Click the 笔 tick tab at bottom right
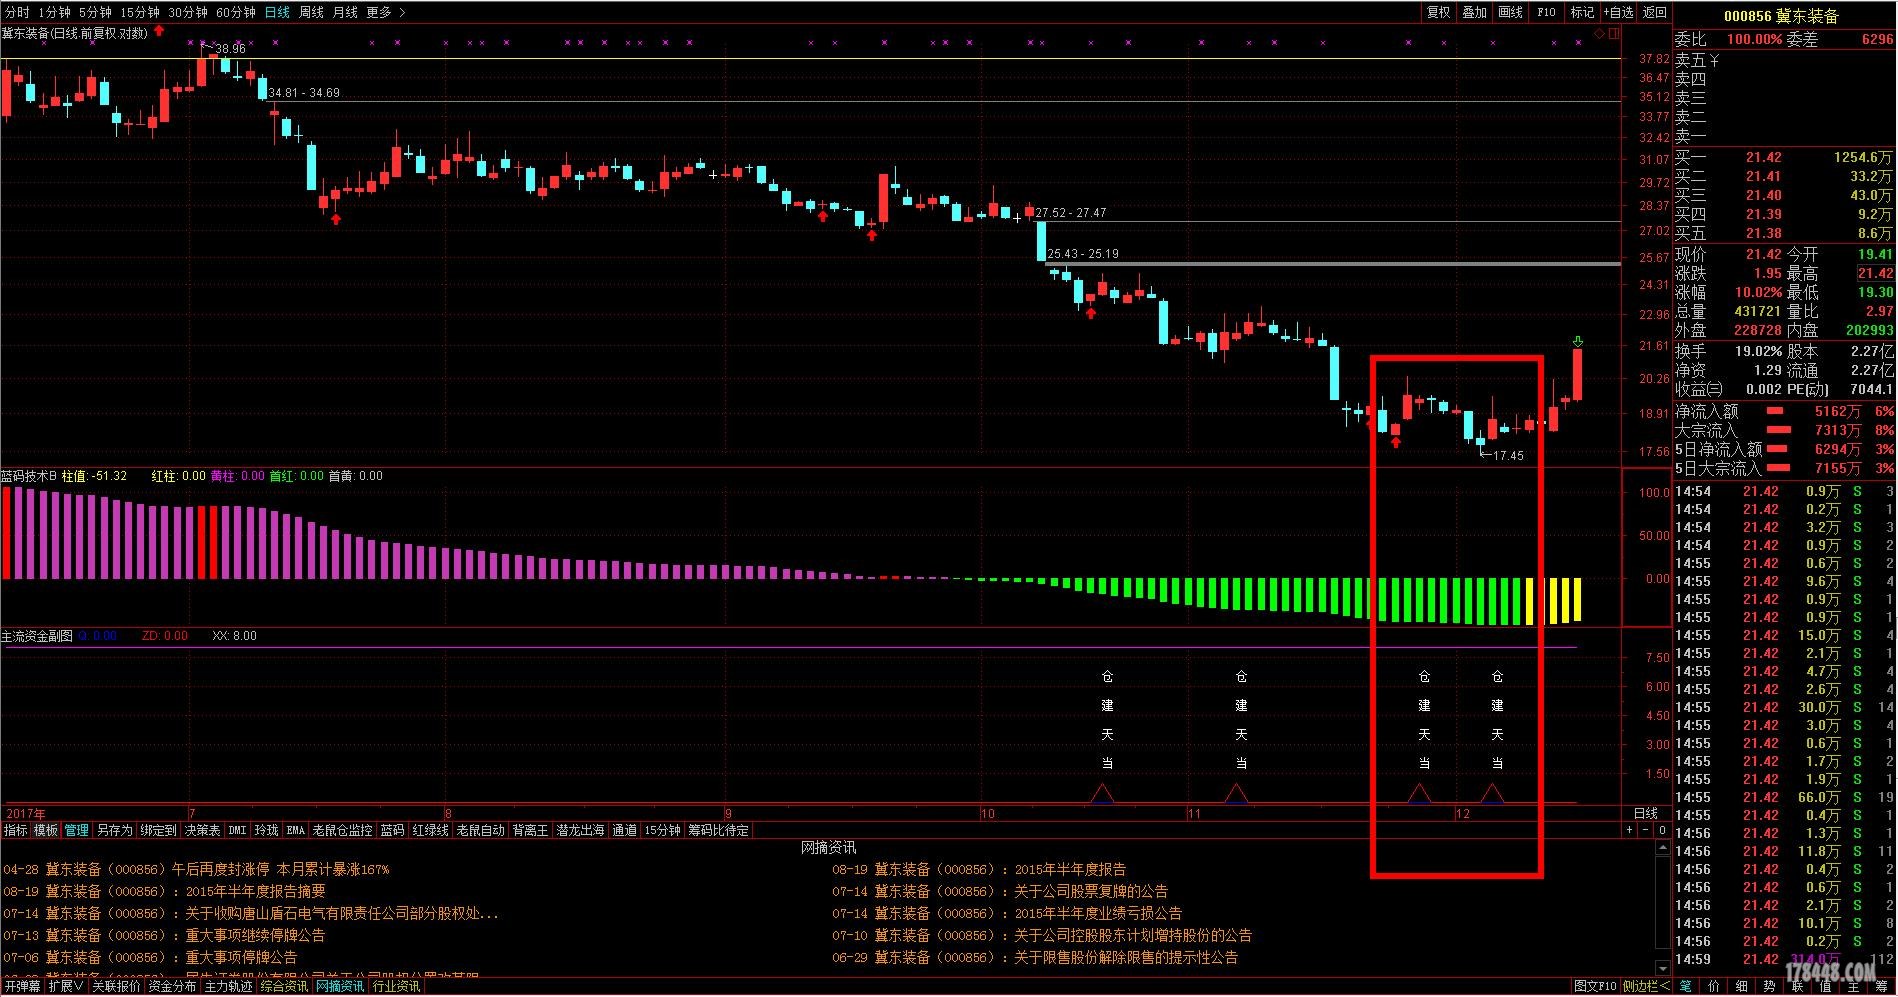The image size is (1898, 997). 1686,986
